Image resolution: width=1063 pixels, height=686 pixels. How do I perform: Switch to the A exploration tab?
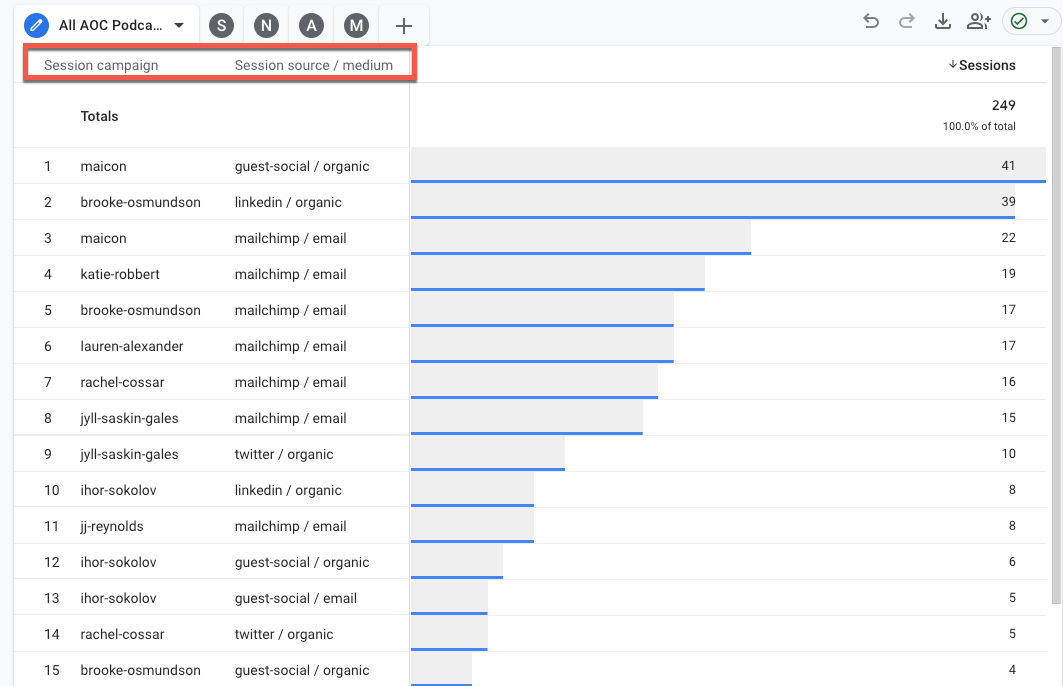pyautogui.click(x=311, y=26)
